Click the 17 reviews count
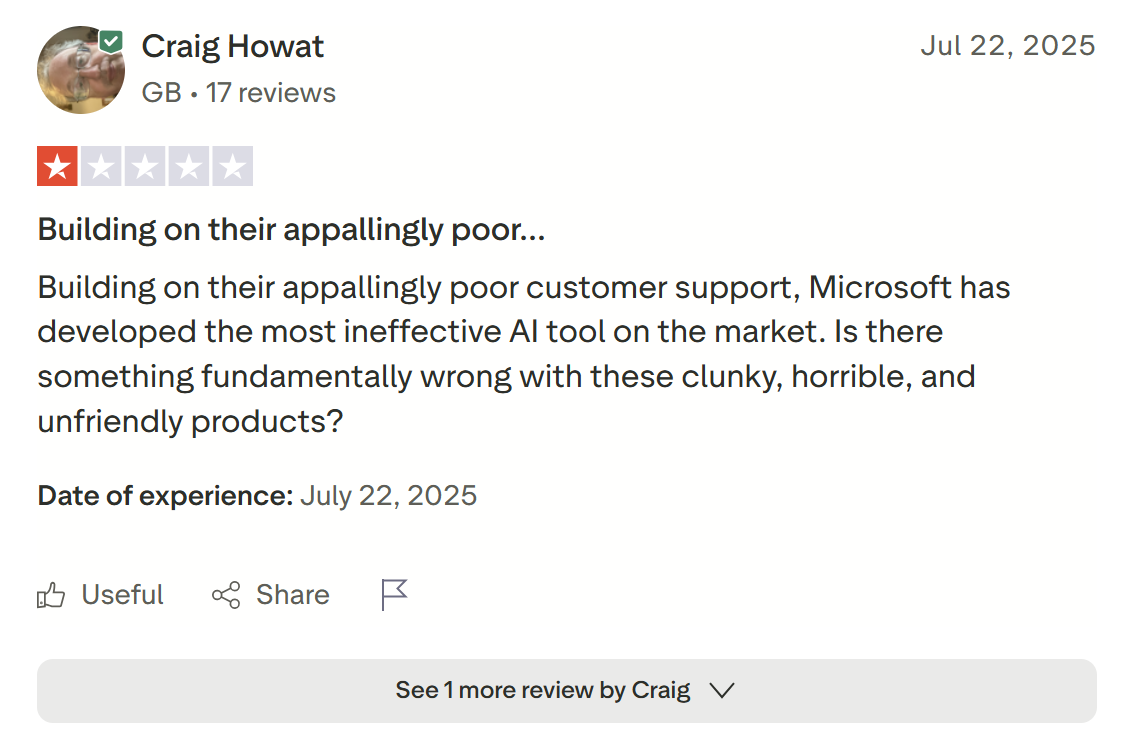1136x734 pixels. (x=270, y=93)
